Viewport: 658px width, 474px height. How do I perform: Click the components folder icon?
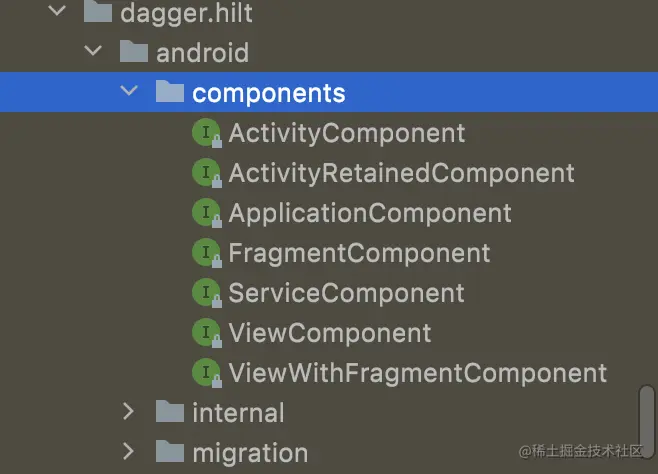pyautogui.click(x=170, y=93)
